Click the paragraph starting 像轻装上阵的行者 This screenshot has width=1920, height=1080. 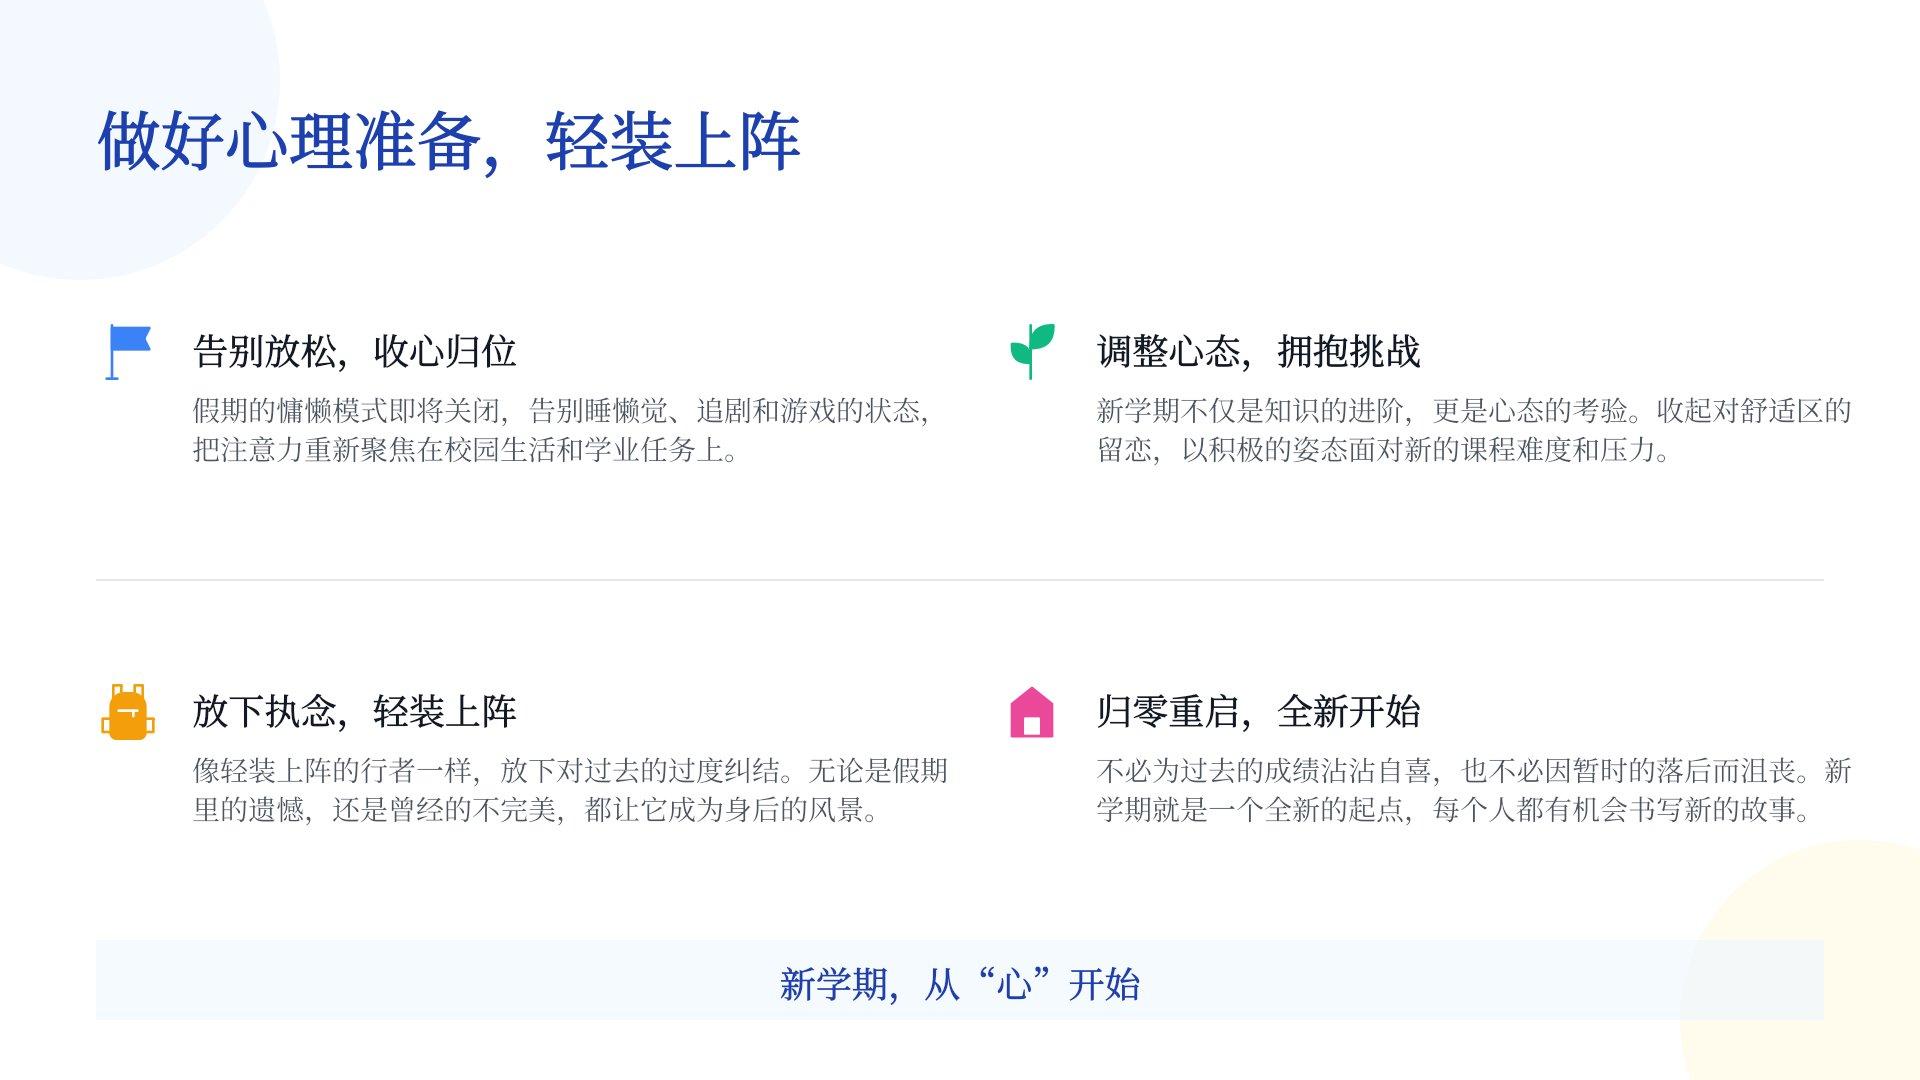570,790
